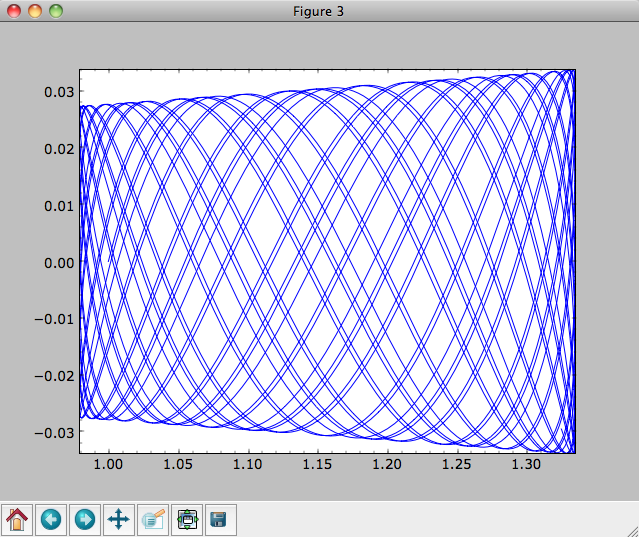Close the Figure 3 window
The height and width of the screenshot is (537, 639).
click(x=14, y=11)
